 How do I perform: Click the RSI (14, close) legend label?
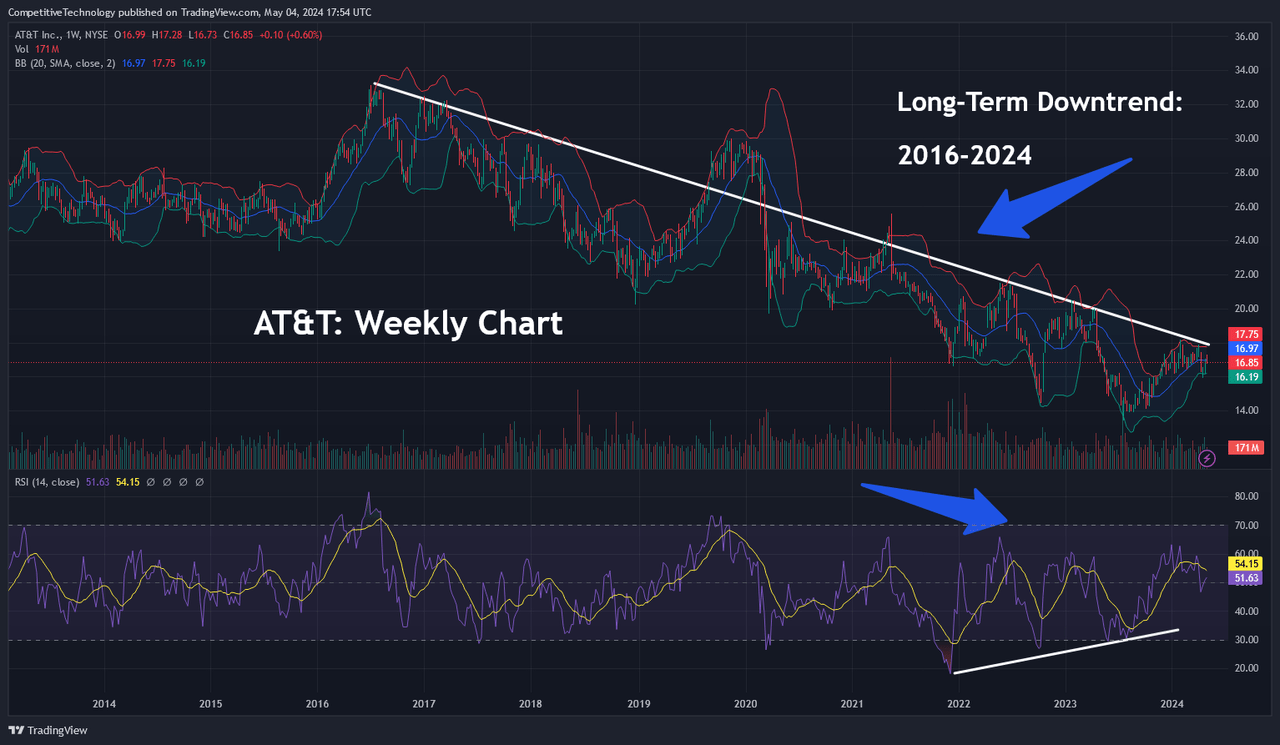pyautogui.click(x=47, y=482)
